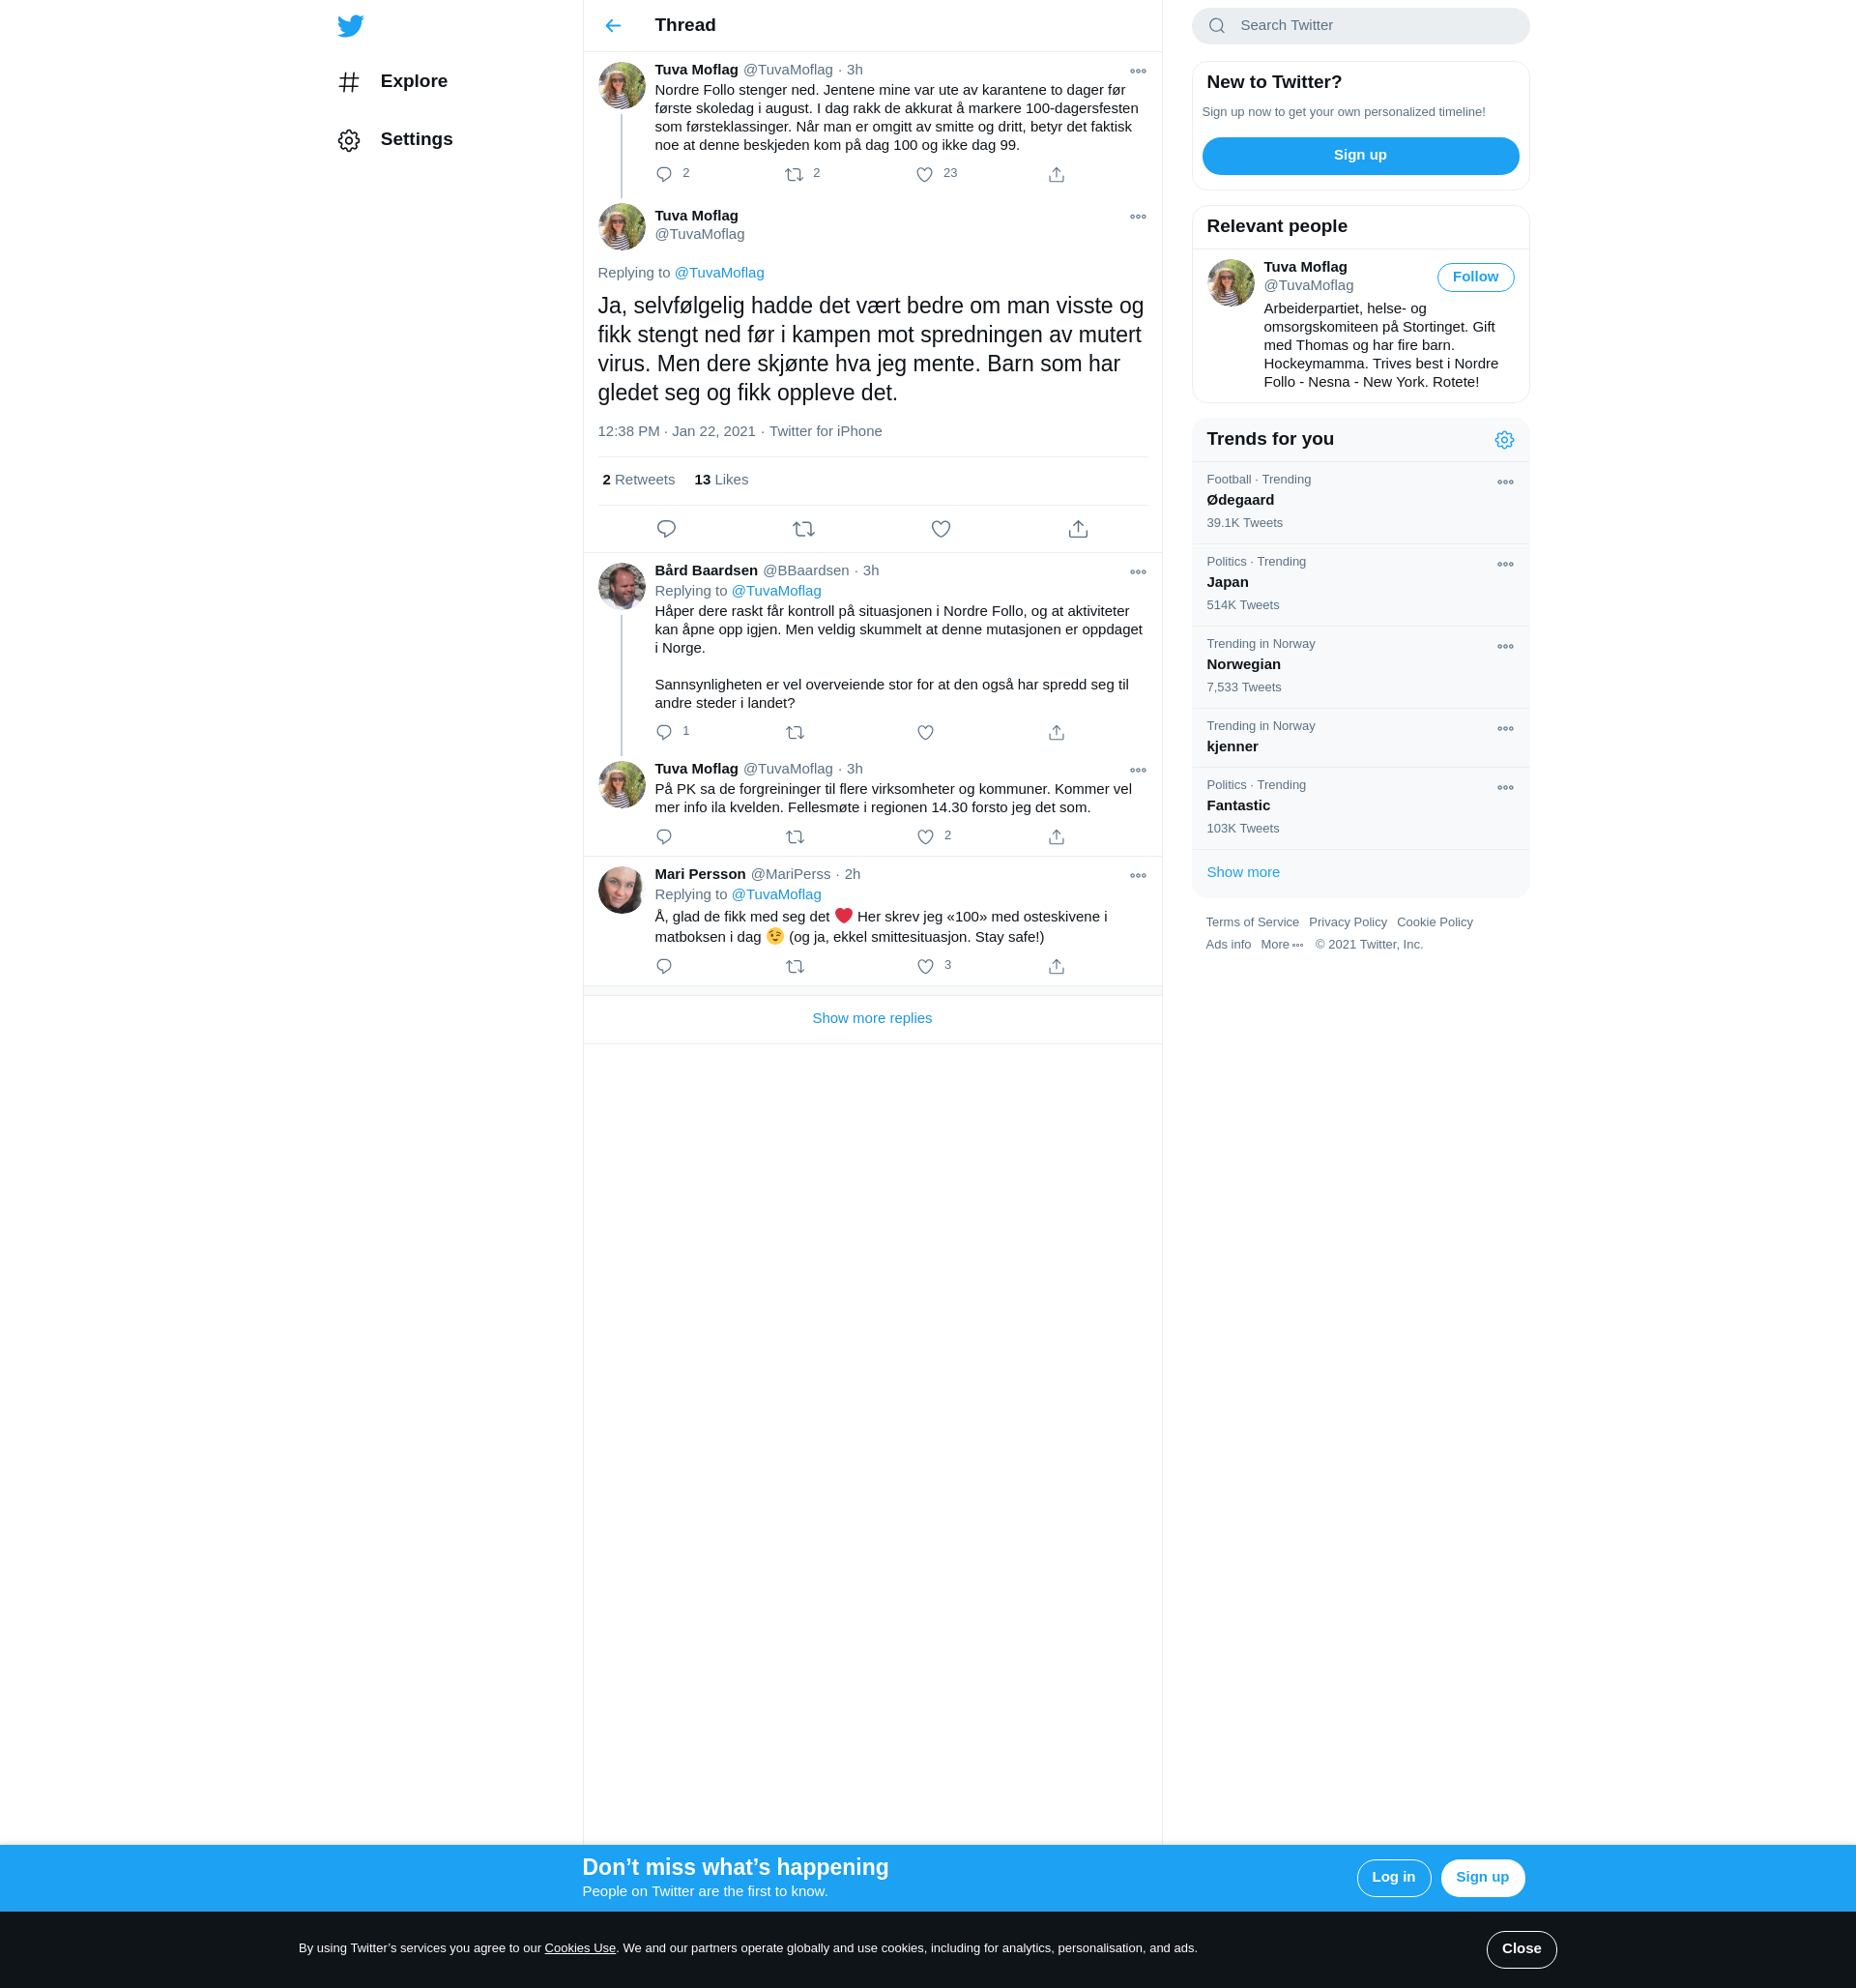Open Mari Persson's profile picture

621,890
